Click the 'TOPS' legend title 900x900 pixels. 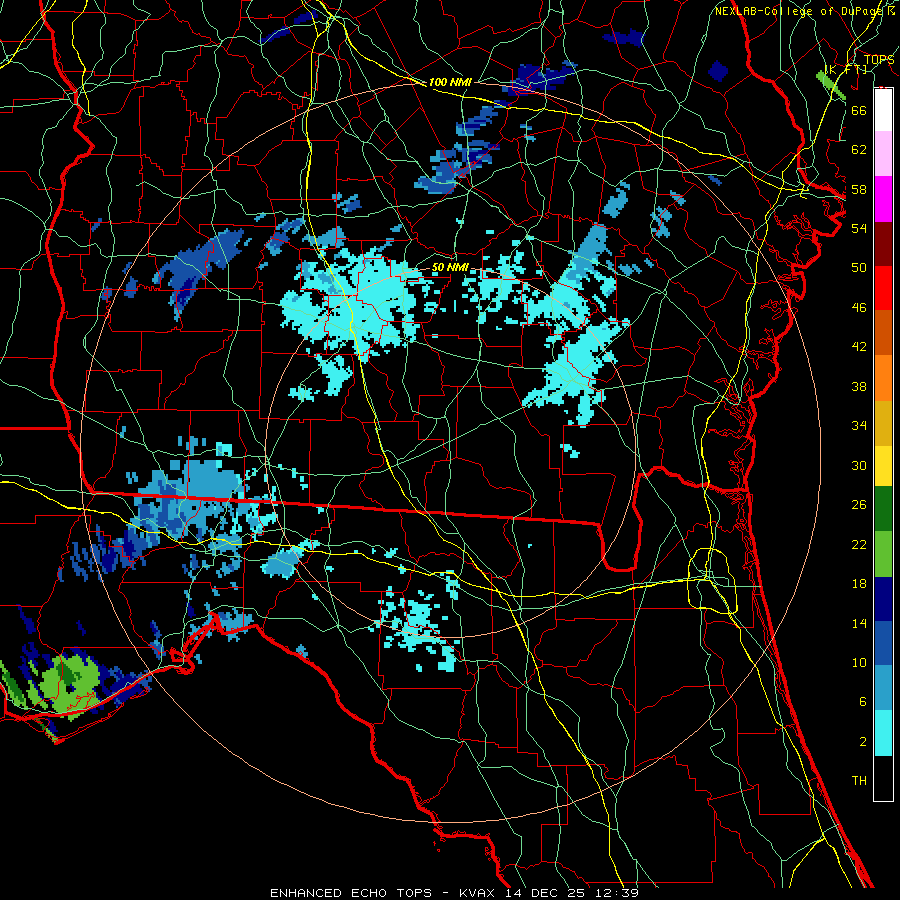(x=879, y=60)
